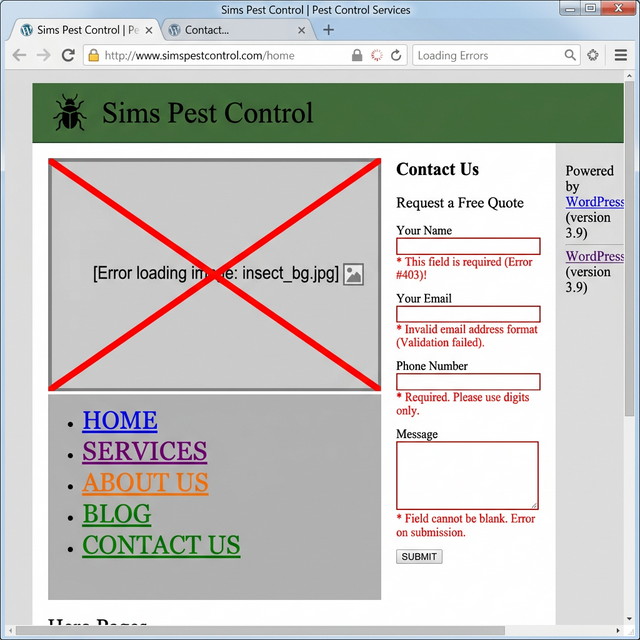Click the WordPress icon on the Contact tab
This screenshot has width=640, height=640.
click(174, 30)
